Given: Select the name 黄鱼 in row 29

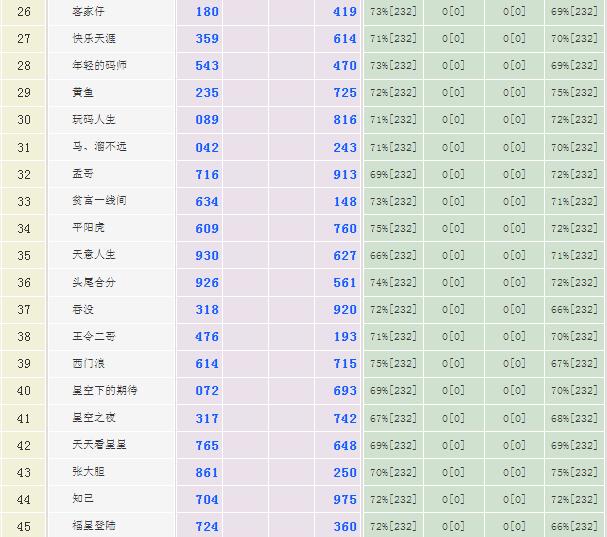Looking at the screenshot, I should 84,93.
